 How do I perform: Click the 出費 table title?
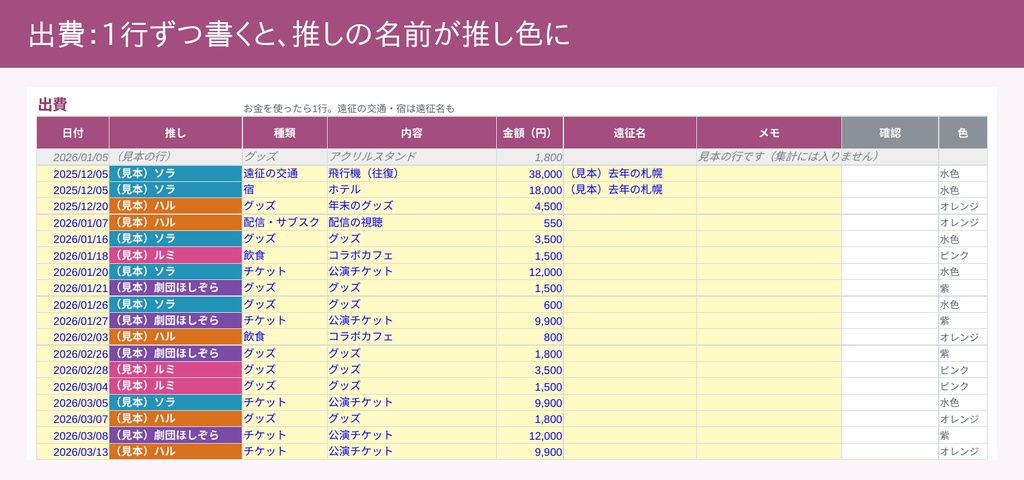[x=53, y=104]
